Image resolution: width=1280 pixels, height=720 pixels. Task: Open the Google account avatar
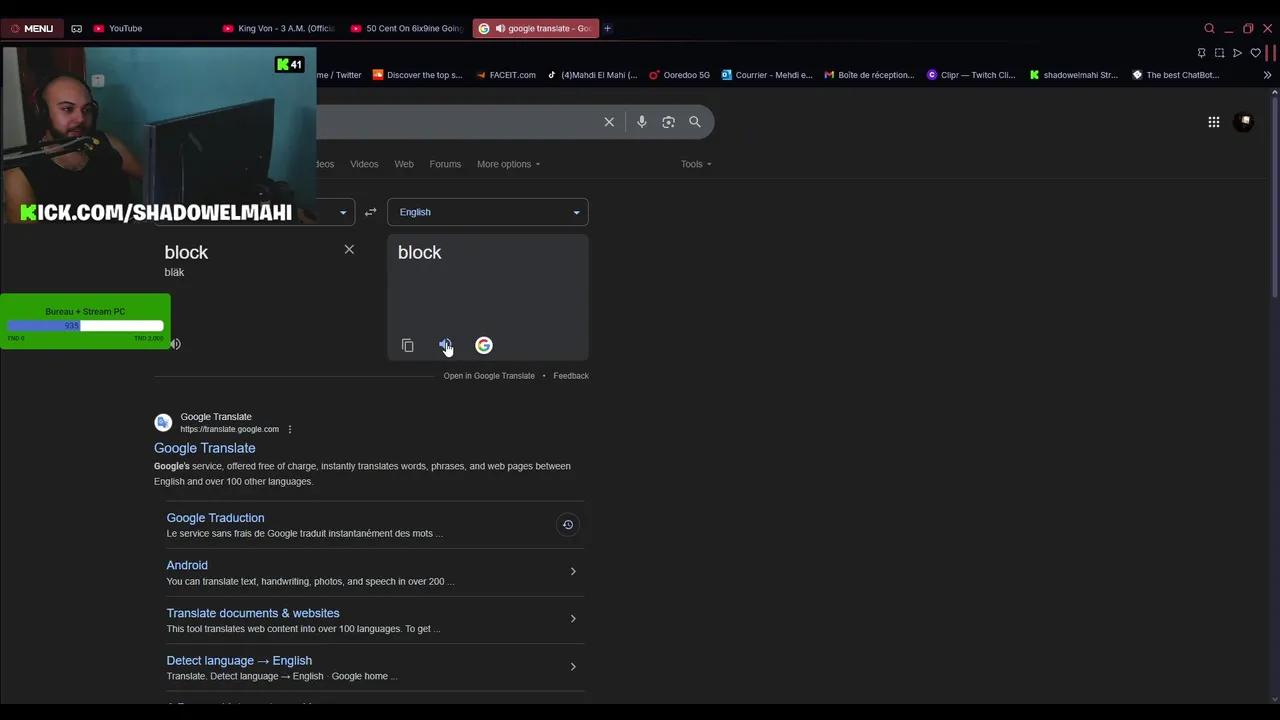1244,122
